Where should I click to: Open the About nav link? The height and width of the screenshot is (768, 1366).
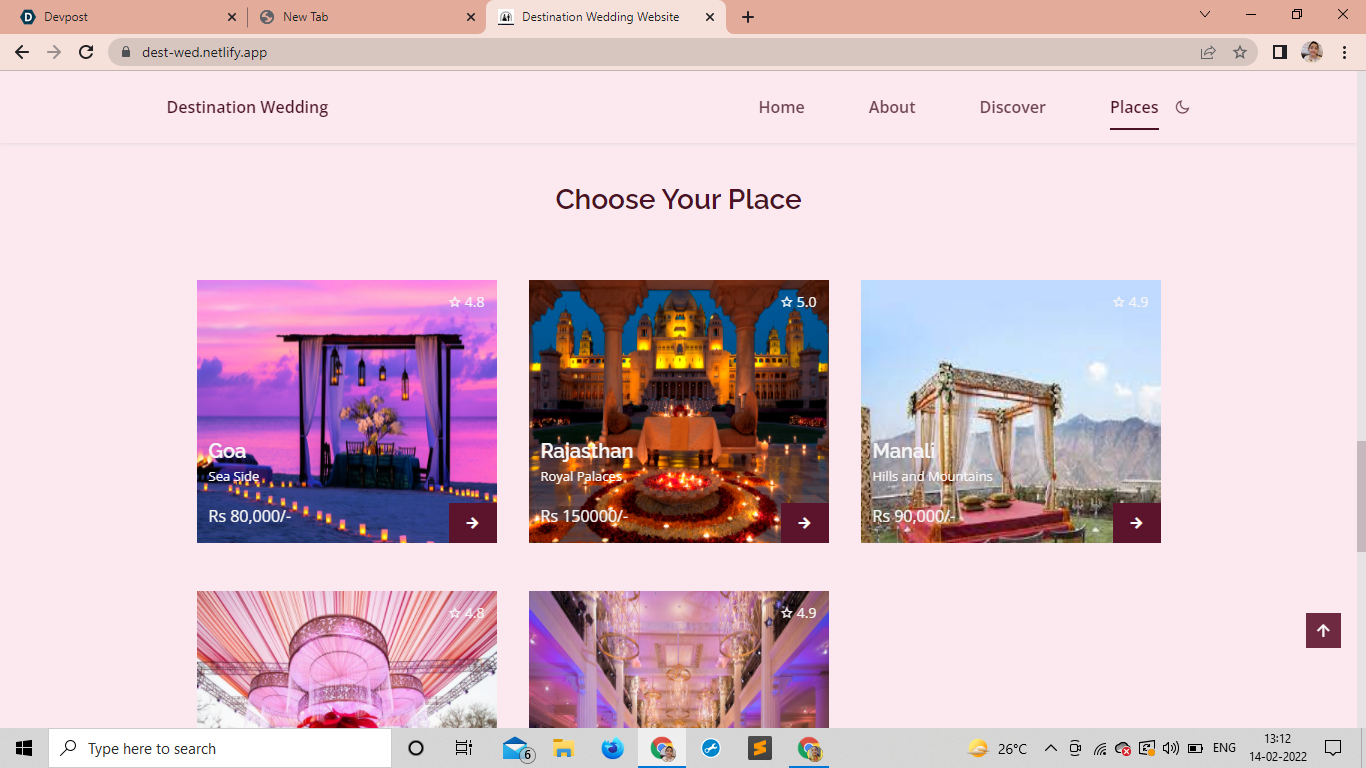pyautogui.click(x=892, y=107)
